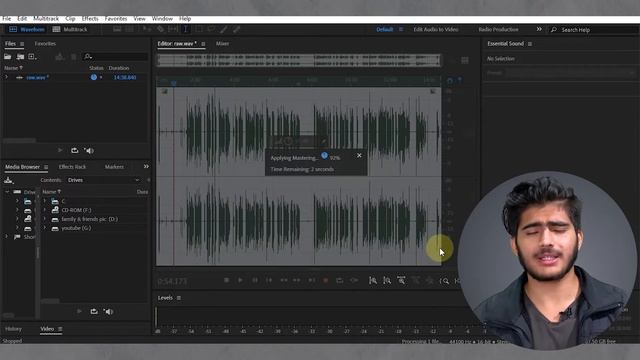Toggle Files panel auto-play speaker icon
Viewport: 640px width, 360px height.
pyautogui.click(x=89, y=151)
